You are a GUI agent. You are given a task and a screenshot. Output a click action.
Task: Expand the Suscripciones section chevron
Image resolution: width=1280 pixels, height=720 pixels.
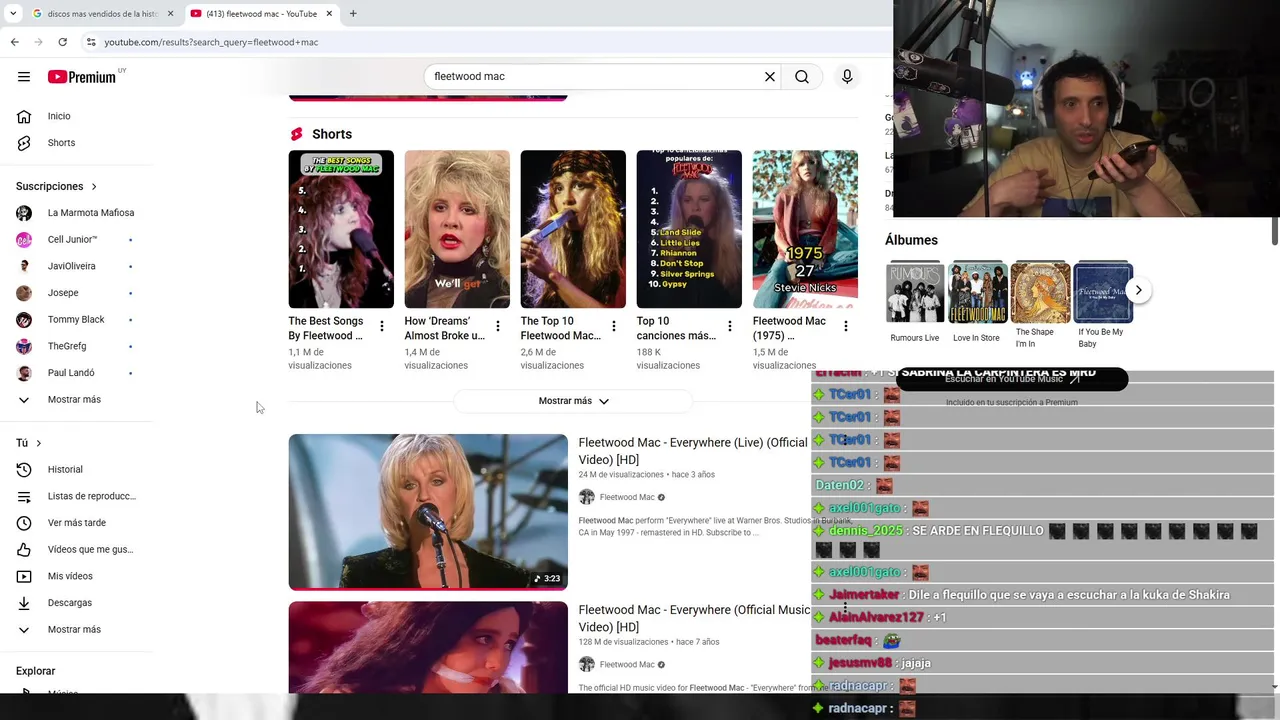[x=94, y=186]
